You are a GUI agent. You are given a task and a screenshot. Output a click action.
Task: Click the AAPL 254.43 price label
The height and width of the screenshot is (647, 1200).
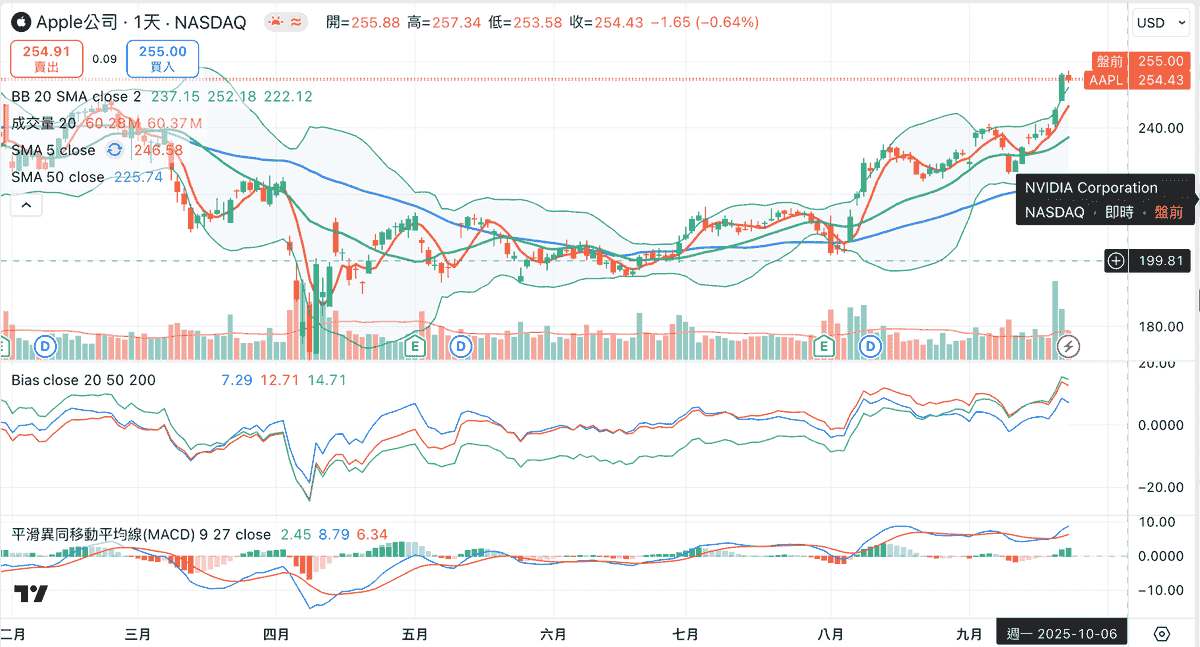point(1137,80)
